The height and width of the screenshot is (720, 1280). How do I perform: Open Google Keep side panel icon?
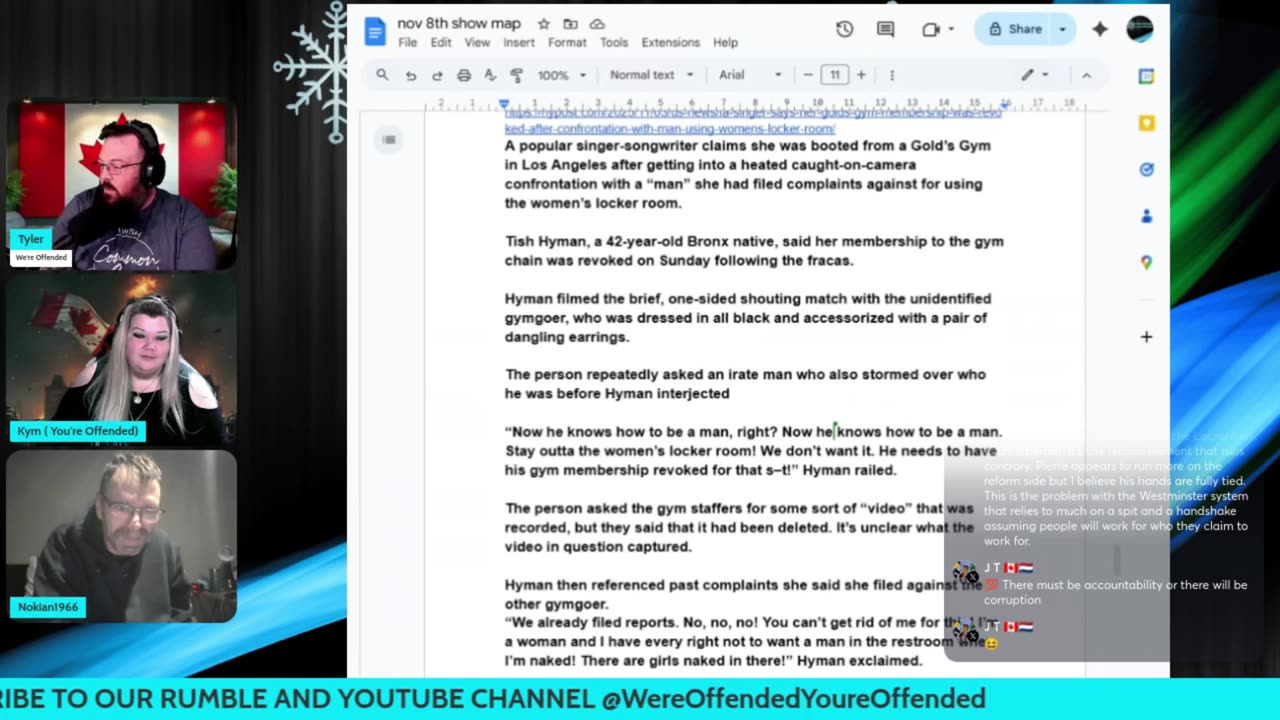coord(1146,123)
